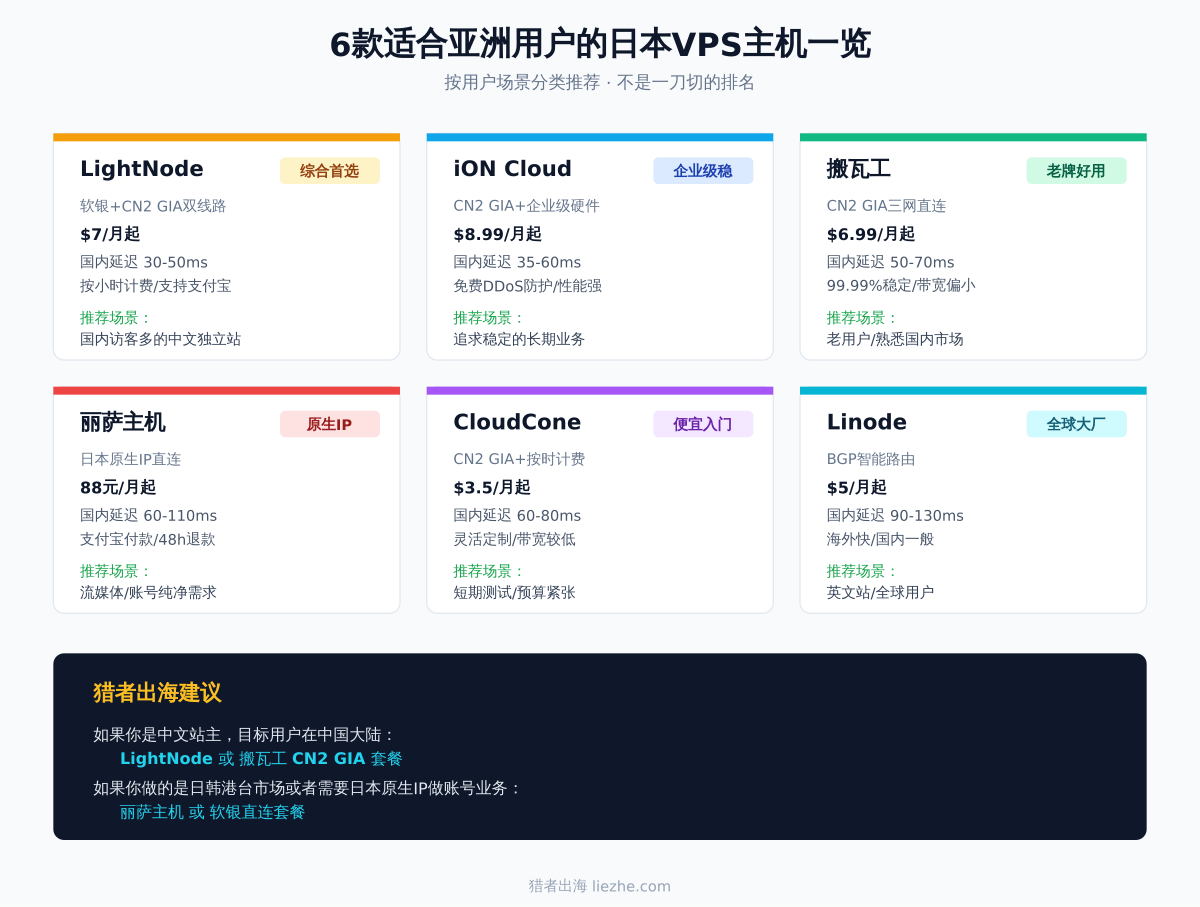Screen dimensions: 1200x907
Task: Click 国内延迟 30-50ms text
Action: (144, 262)
